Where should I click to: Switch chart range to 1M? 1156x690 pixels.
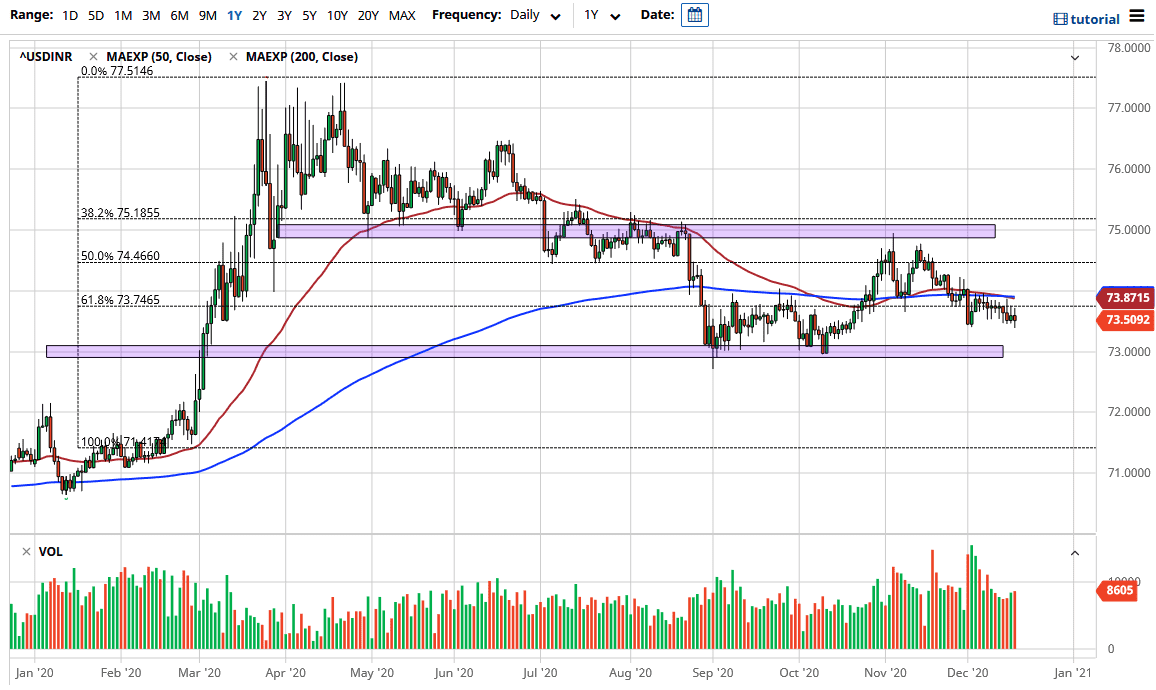(123, 15)
